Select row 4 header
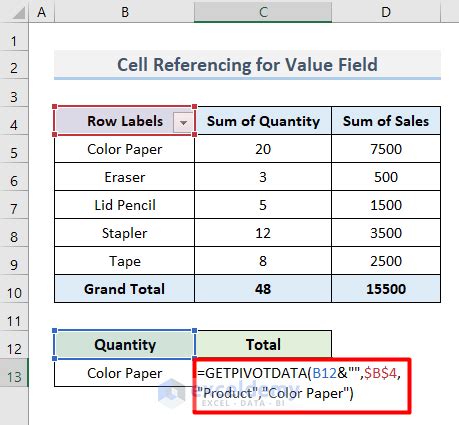The height and width of the screenshot is (425, 459). (x=14, y=121)
